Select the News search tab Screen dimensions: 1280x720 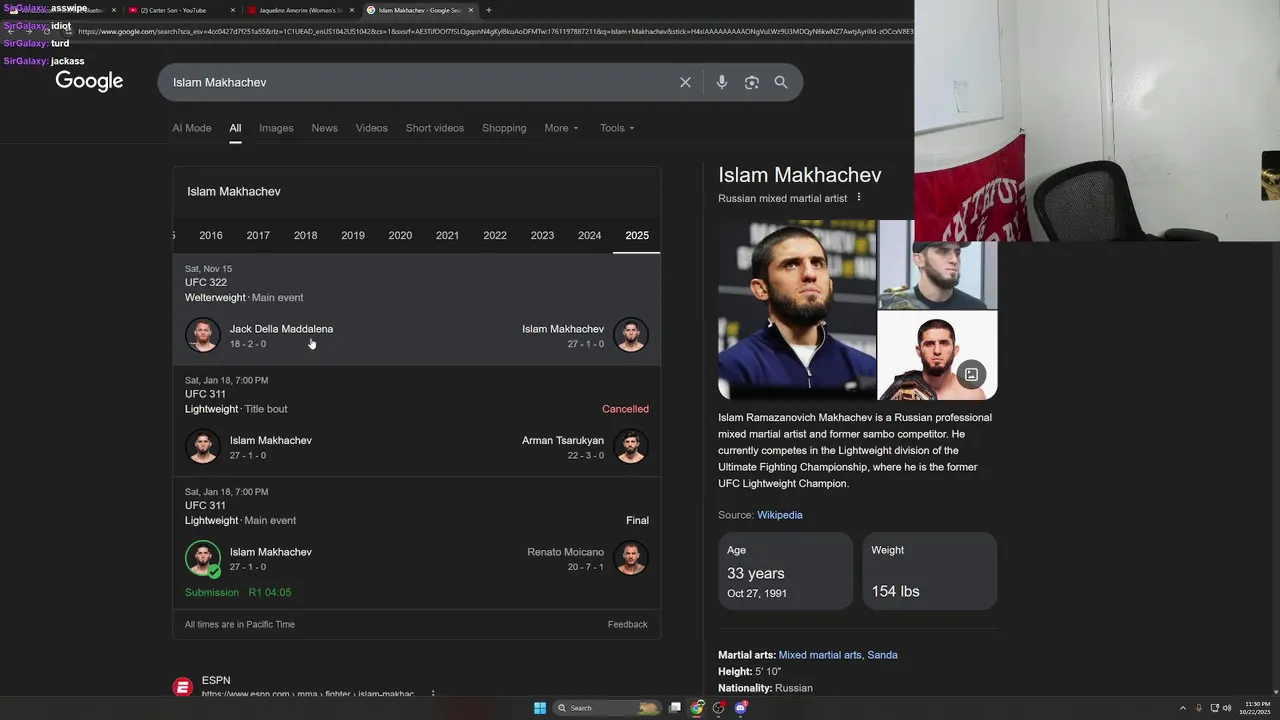[x=324, y=128]
